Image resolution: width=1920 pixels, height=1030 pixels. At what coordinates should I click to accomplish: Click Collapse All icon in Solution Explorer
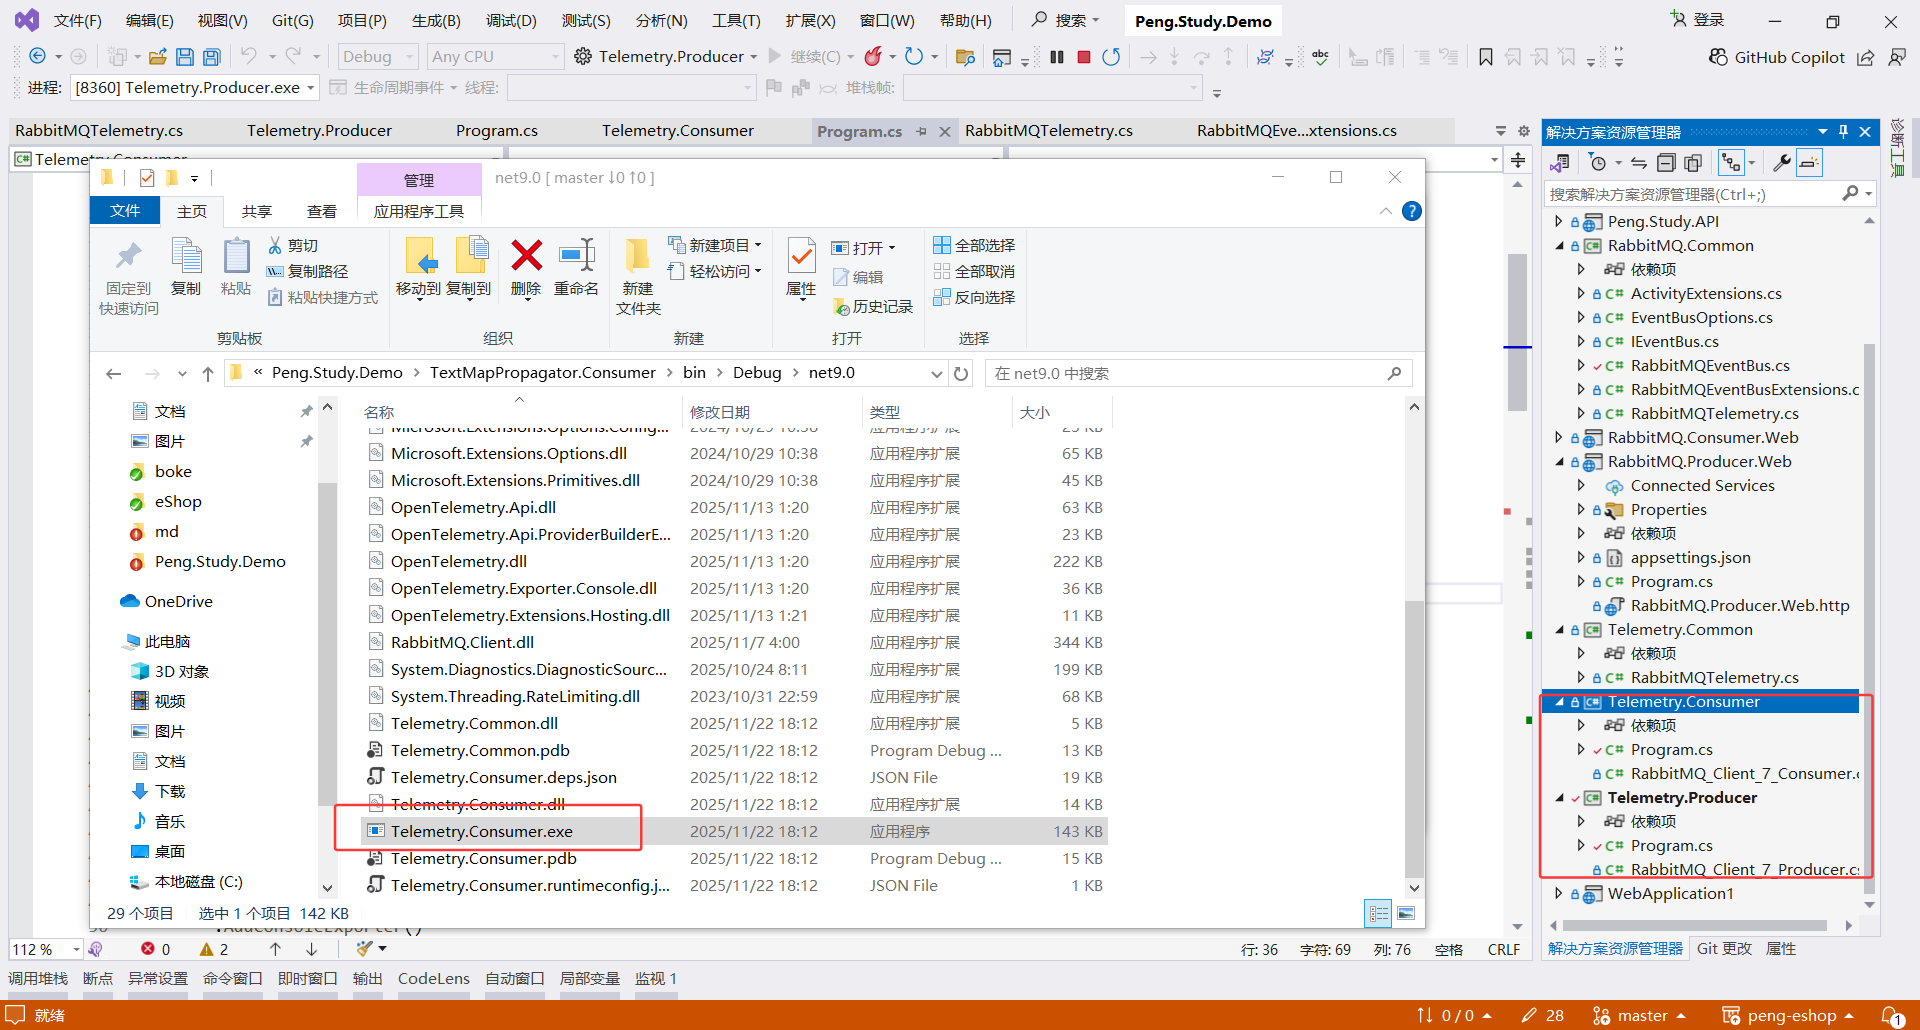(x=1666, y=163)
